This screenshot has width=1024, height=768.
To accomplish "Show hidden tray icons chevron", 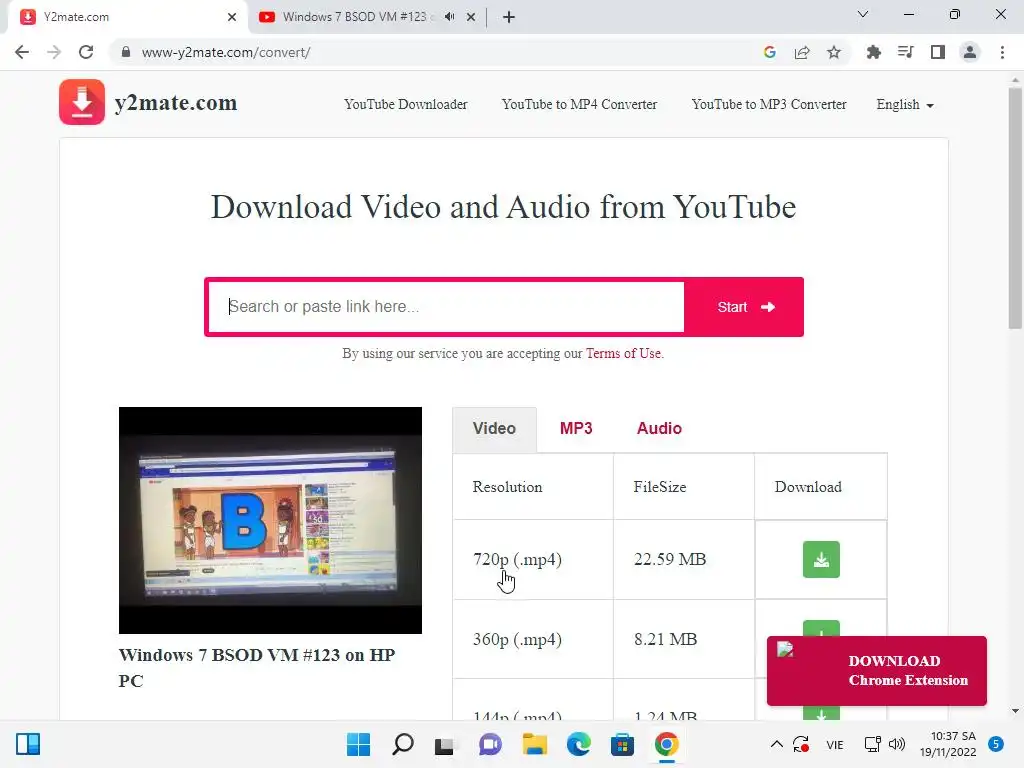I will click(776, 744).
